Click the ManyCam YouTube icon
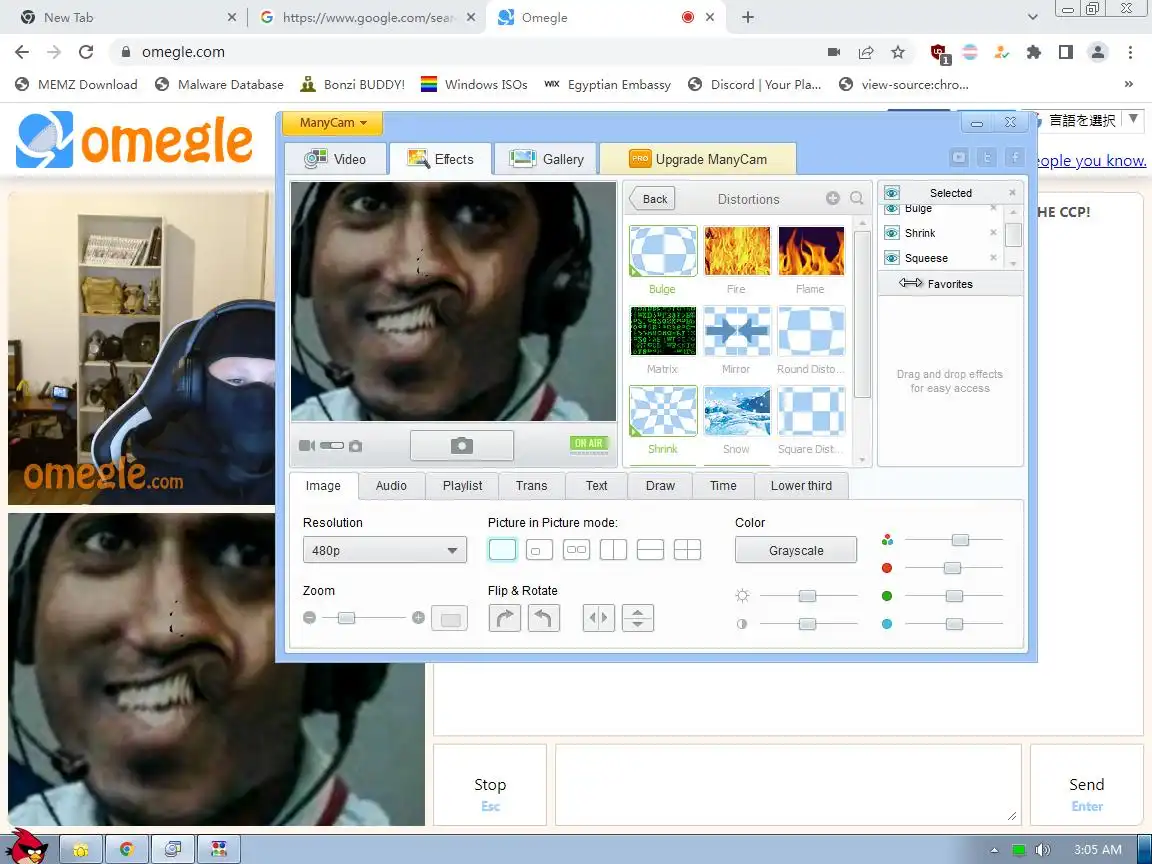This screenshot has width=1152, height=864. [x=959, y=156]
